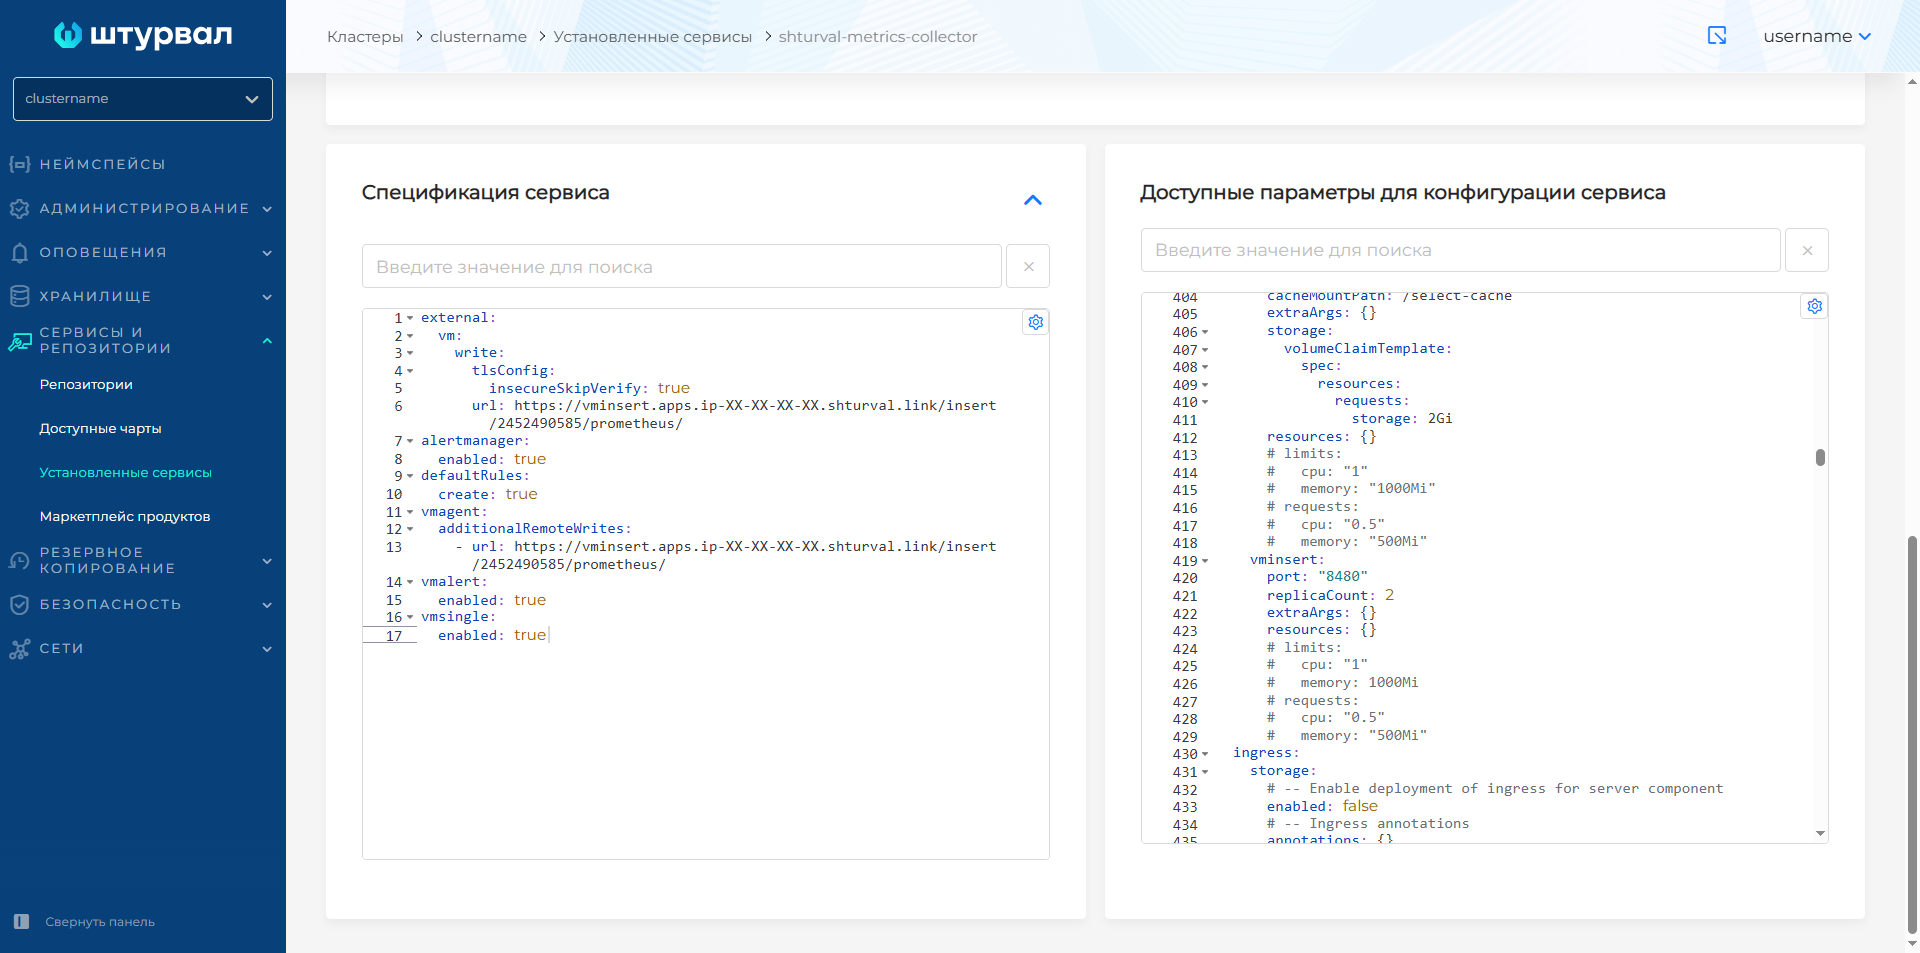Collapse the Спецификация сервиса section chevron
The image size is (1920, 953).
1033,200
